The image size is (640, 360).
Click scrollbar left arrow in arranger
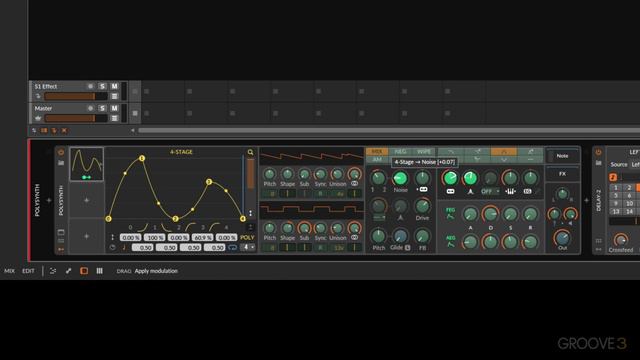coord(133,131)
